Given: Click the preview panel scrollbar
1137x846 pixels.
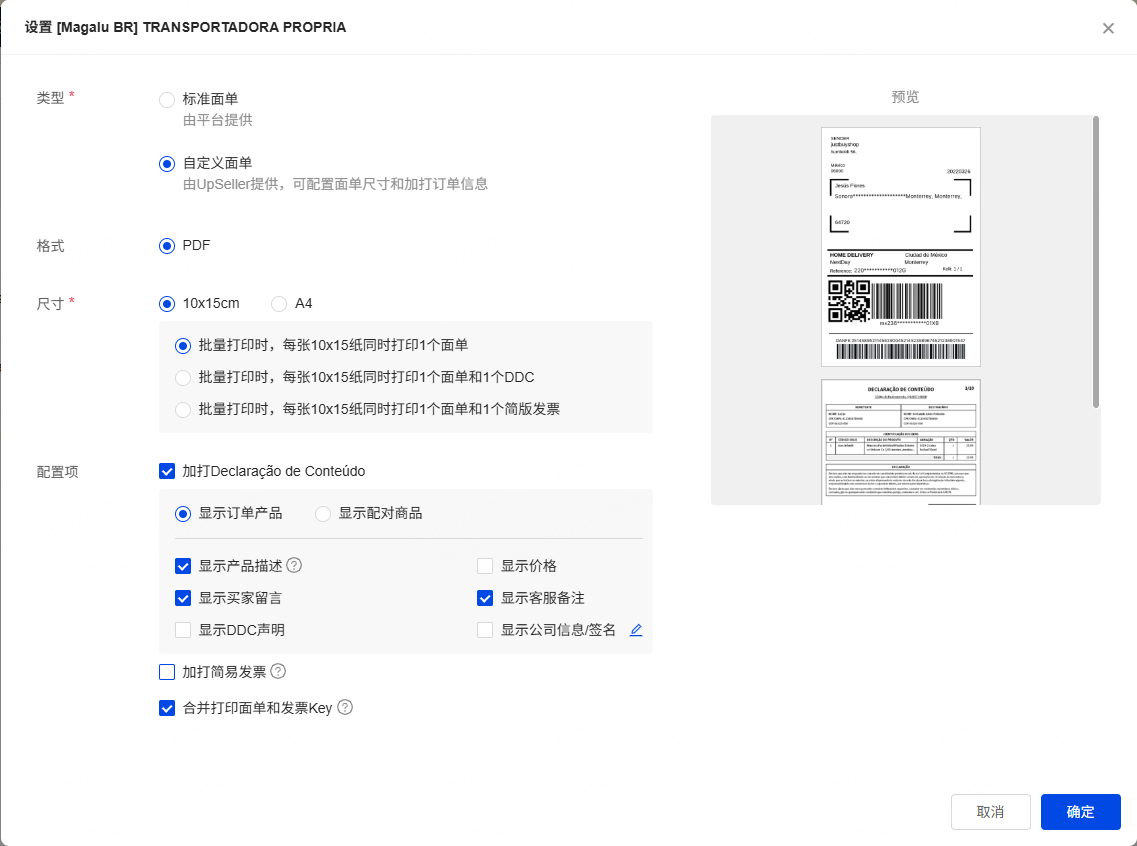Looking at the screenshot, I should click(1096, 262).
